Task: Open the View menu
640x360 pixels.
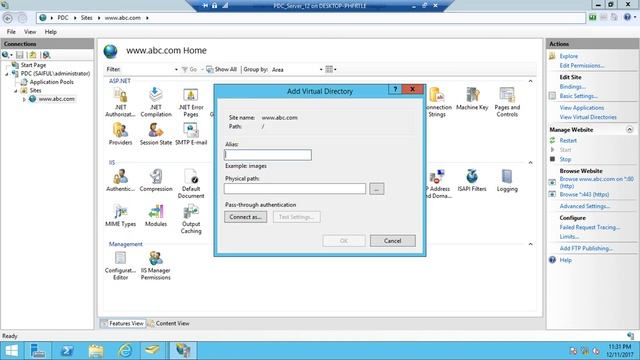Action: point(30,32)
